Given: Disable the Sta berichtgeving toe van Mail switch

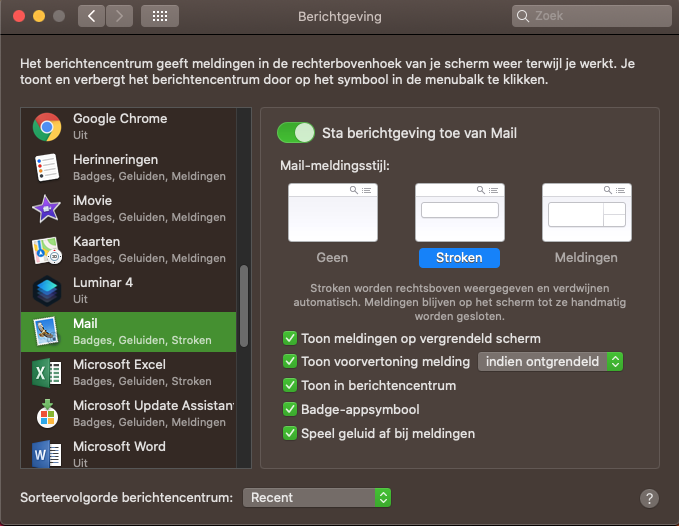Looking at the screenshot, I should point(296,133).
